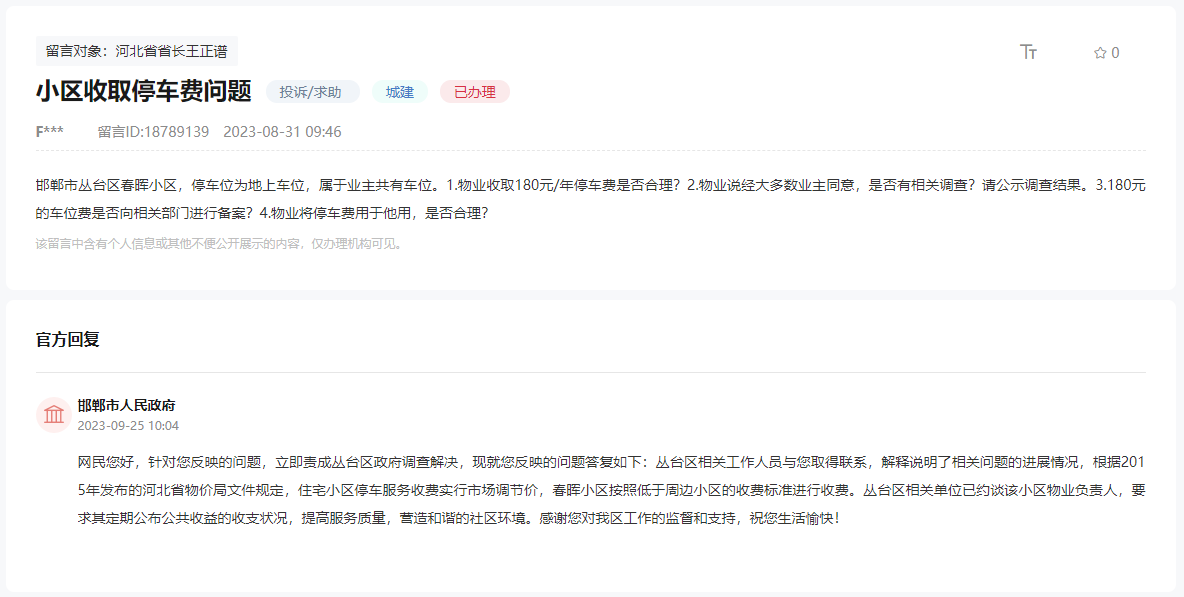The width and height of the screenshot is (1184, 597).
Task: Click the 投诉/求助 tag
Action: [x=312, y=92]
